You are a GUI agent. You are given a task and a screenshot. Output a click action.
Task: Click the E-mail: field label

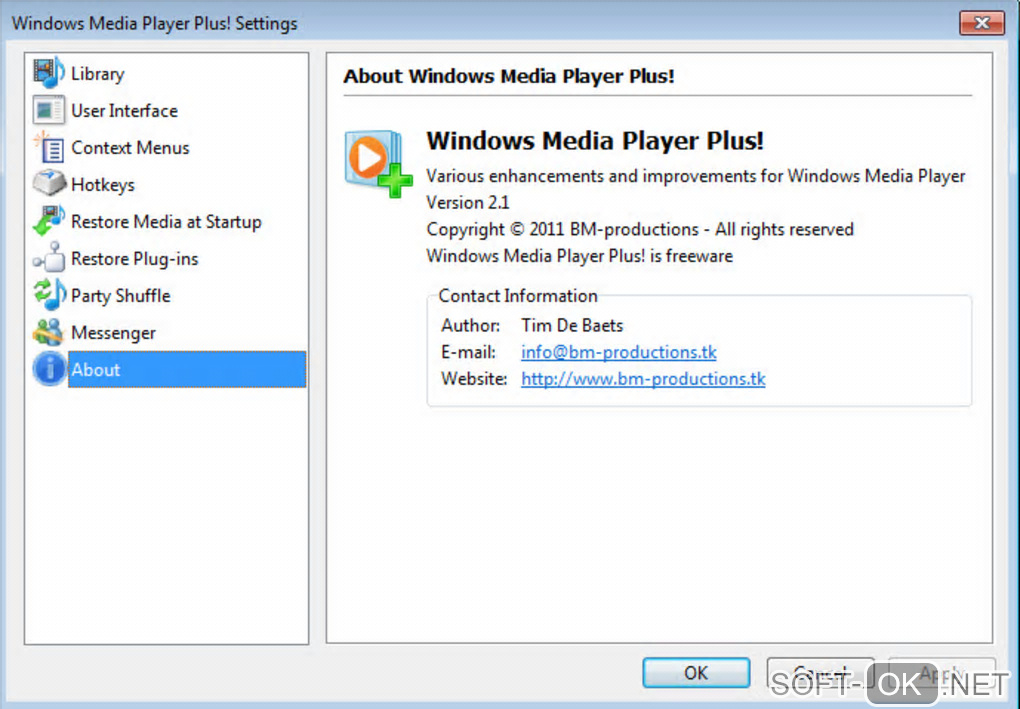click(x=468, y=352)
